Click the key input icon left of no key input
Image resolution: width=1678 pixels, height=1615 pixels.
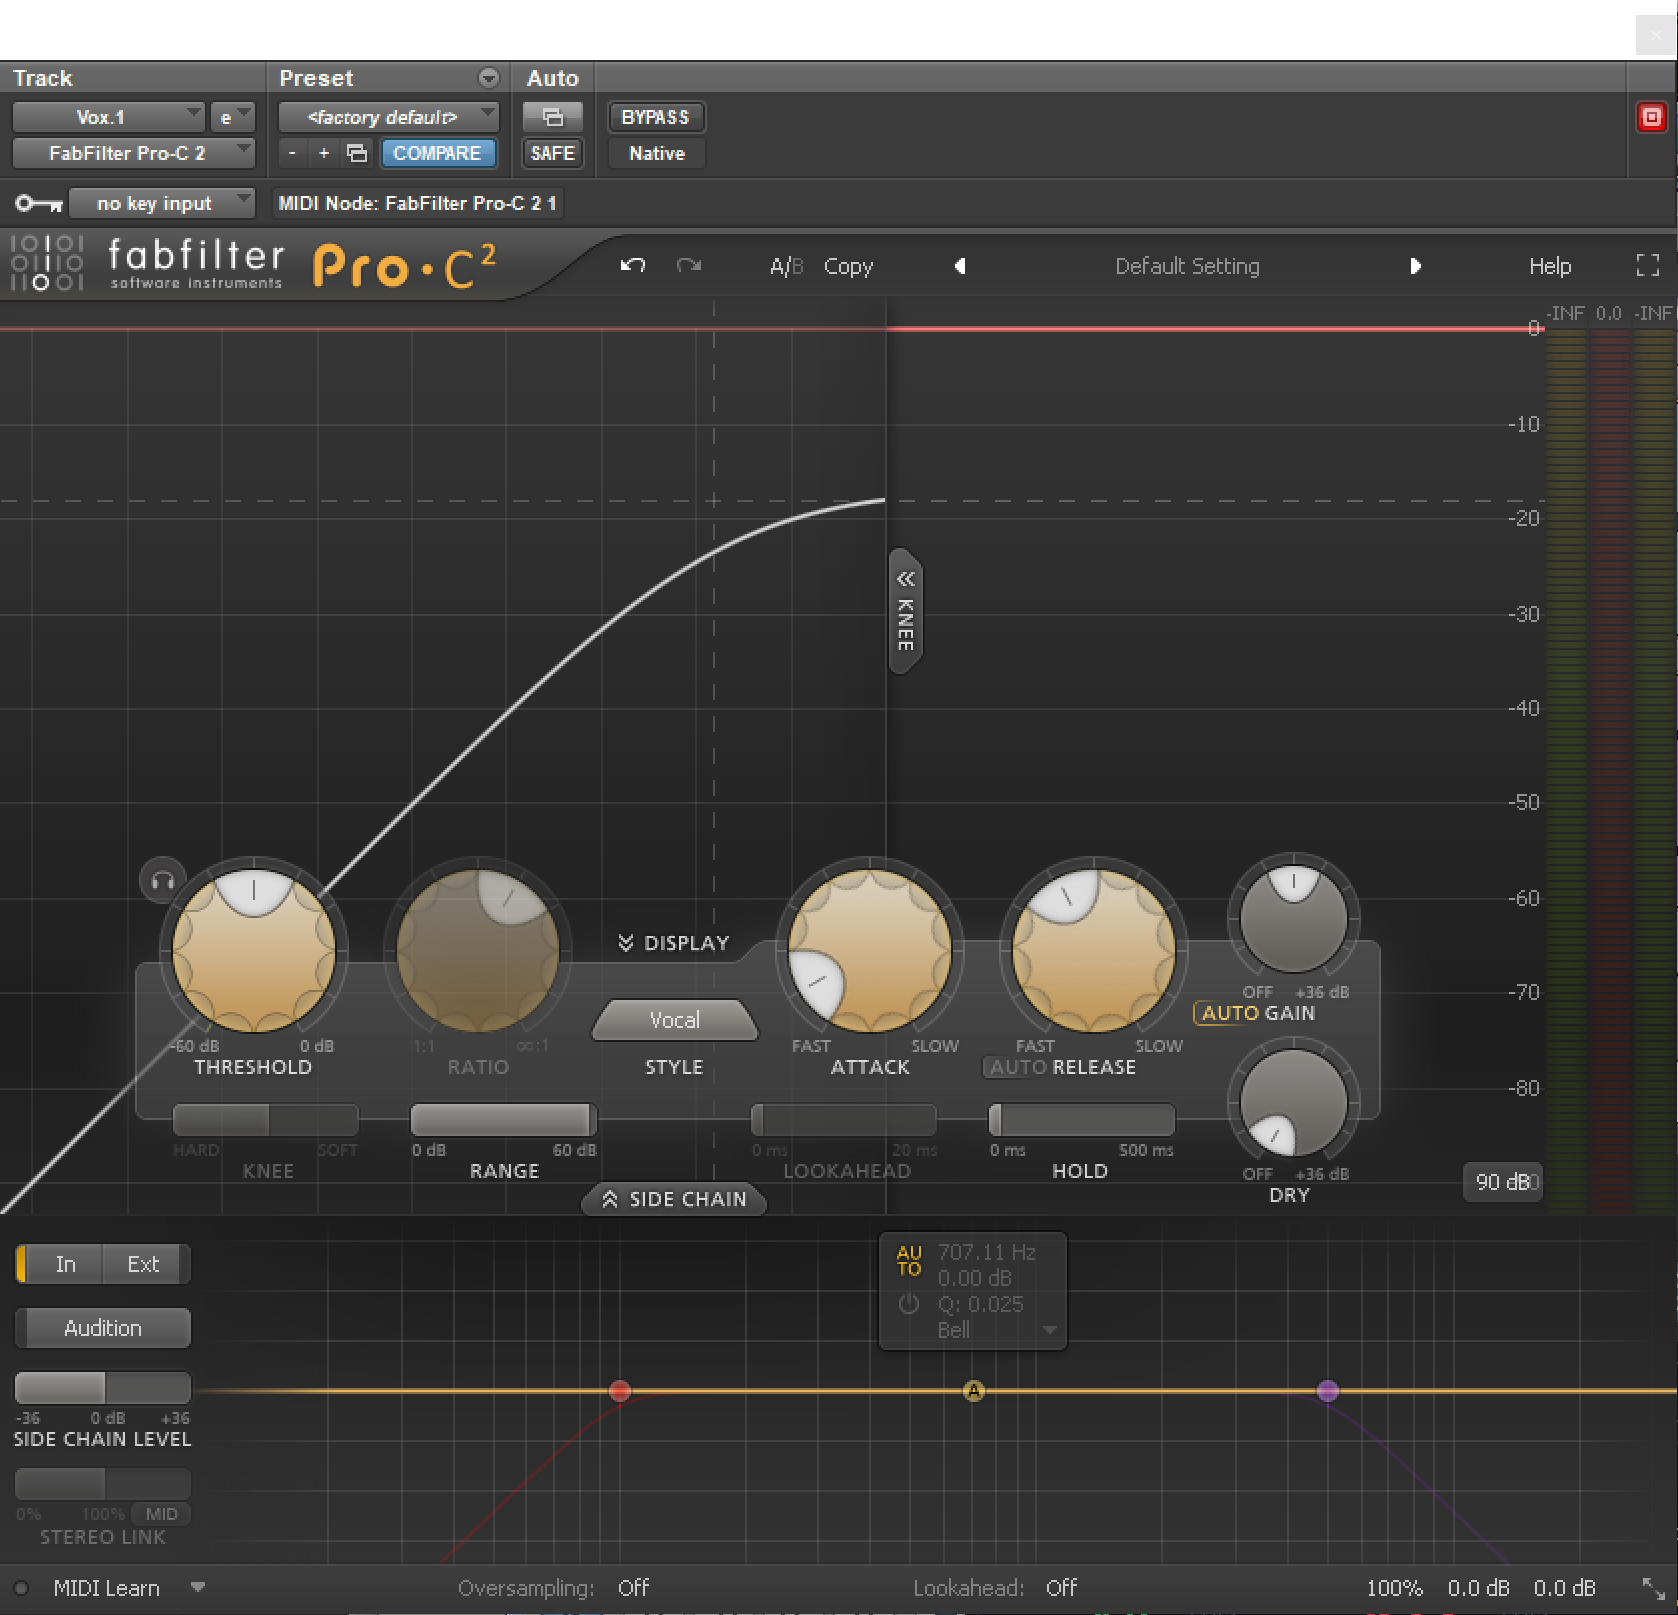click(37, 203)
